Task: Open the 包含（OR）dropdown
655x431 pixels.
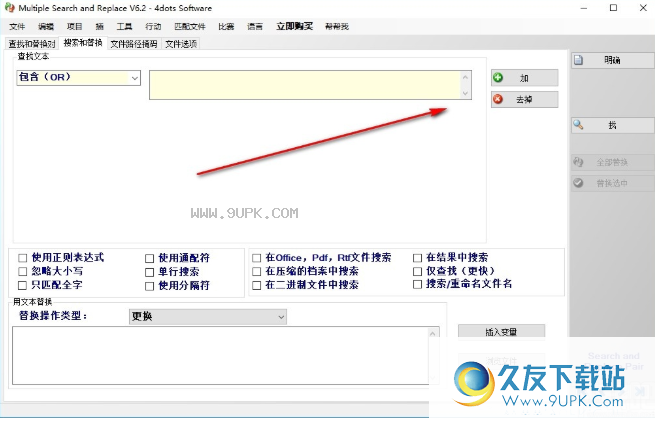Action: [x=79, y=78]
